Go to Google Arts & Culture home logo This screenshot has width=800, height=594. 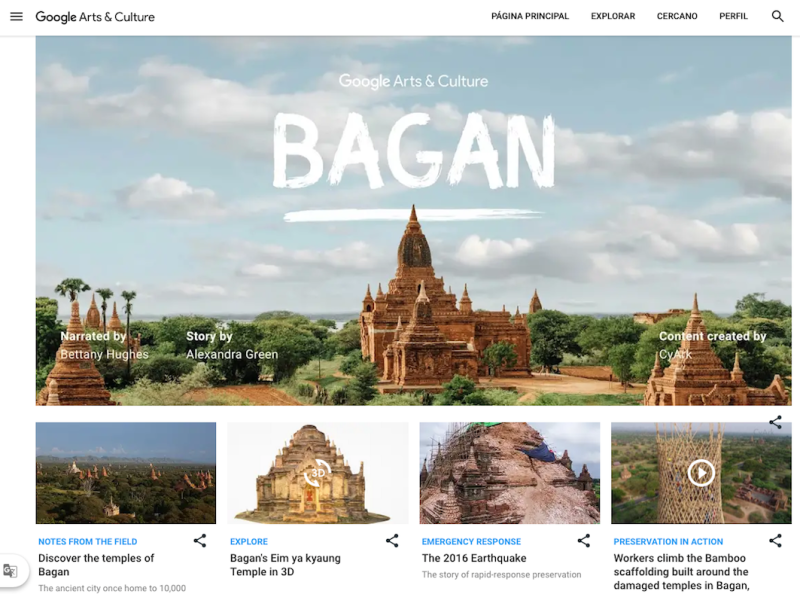pos(95,17)
